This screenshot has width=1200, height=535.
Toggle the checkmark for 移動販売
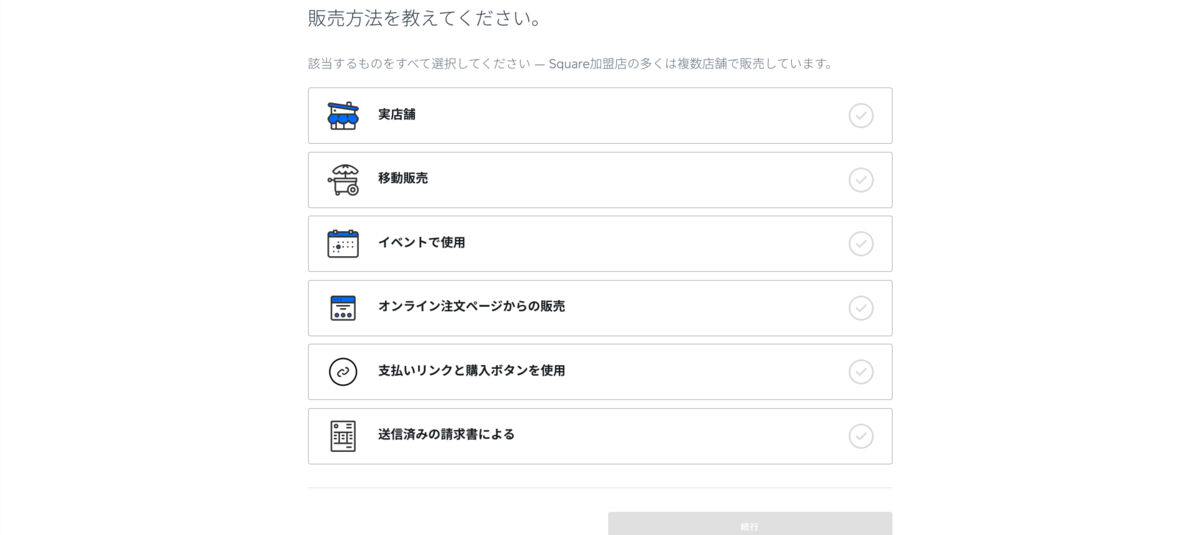click(861, 180)
